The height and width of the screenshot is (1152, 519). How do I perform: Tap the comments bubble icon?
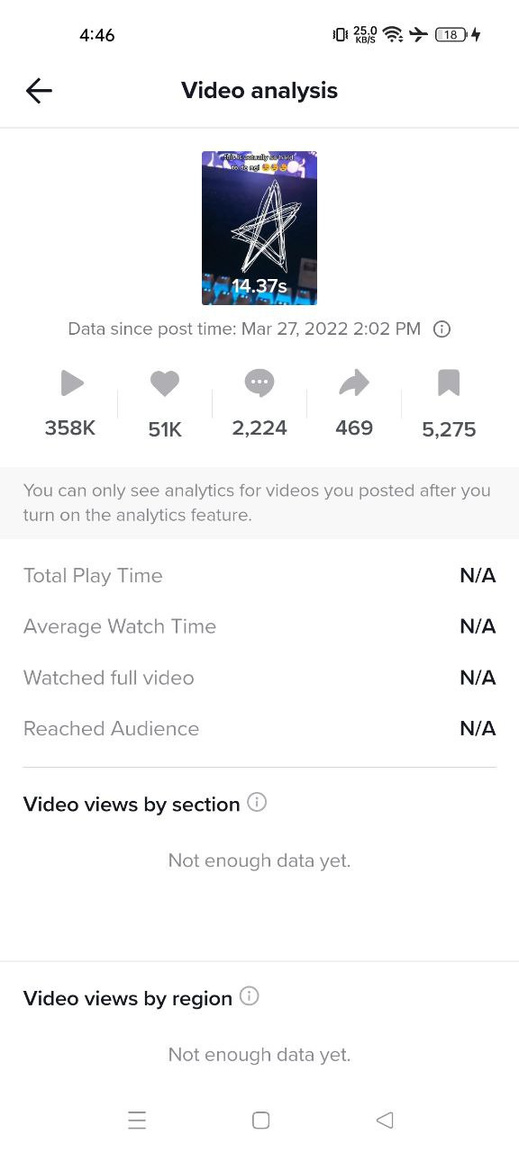260,383
